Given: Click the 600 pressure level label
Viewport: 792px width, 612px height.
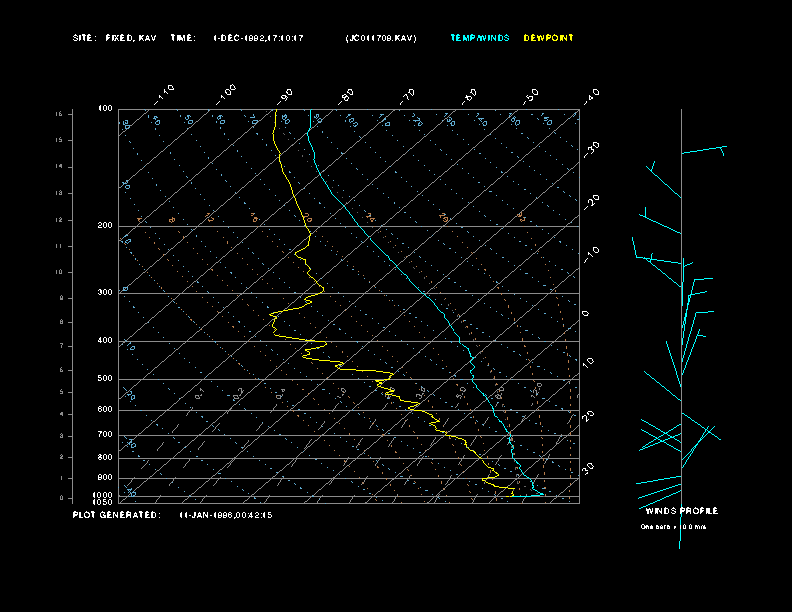Looking at the screenshot, I should click(x=105, y=410).
